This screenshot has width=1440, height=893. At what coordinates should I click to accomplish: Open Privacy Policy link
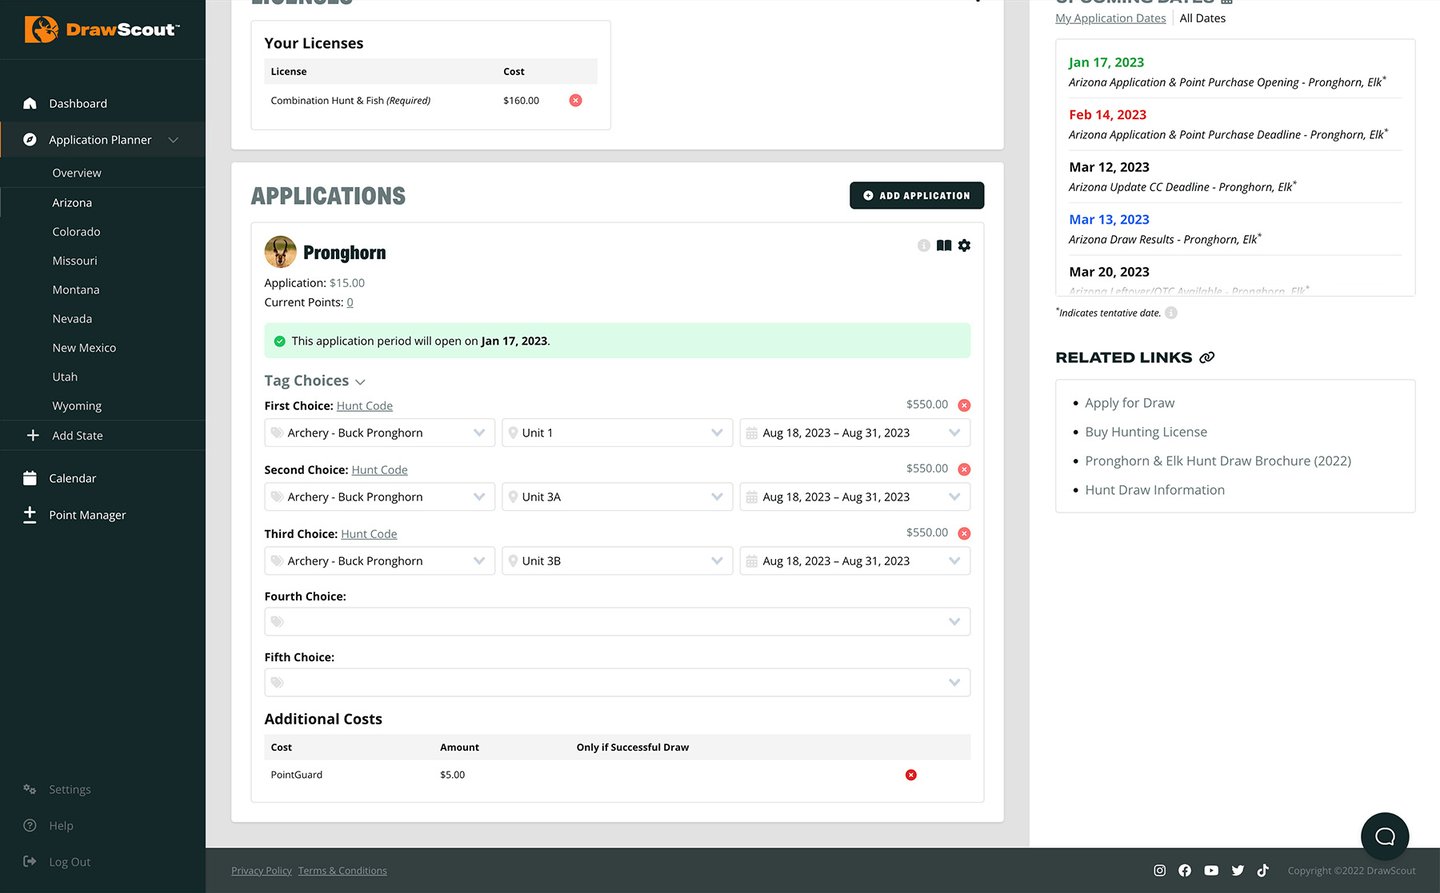pyautogui.click(x=262, y=871)
